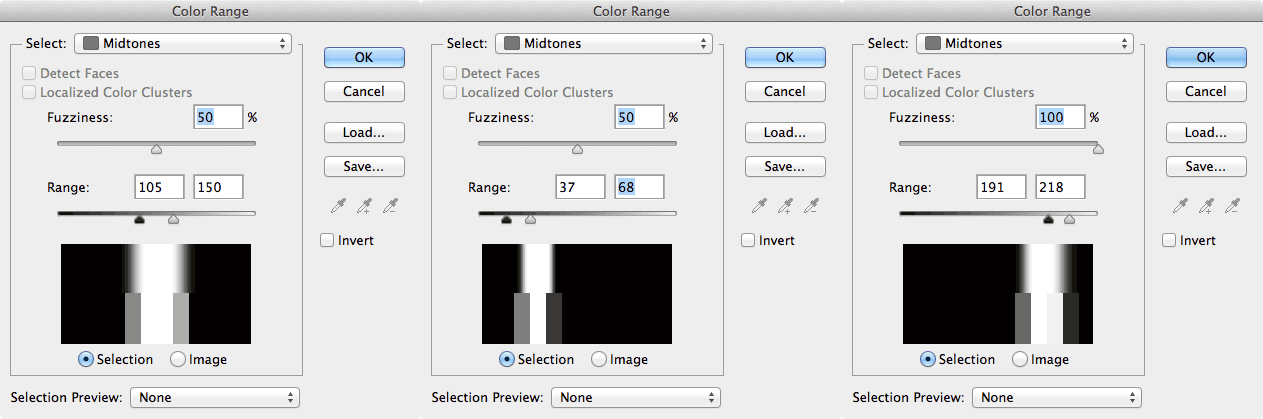Click Subtract from Sample eyedropper in left dialog

pos(390,206)
